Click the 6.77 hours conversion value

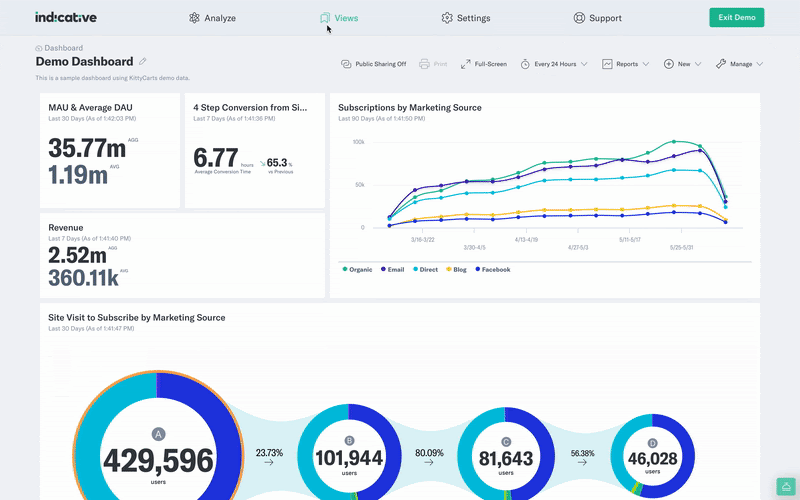216,158
